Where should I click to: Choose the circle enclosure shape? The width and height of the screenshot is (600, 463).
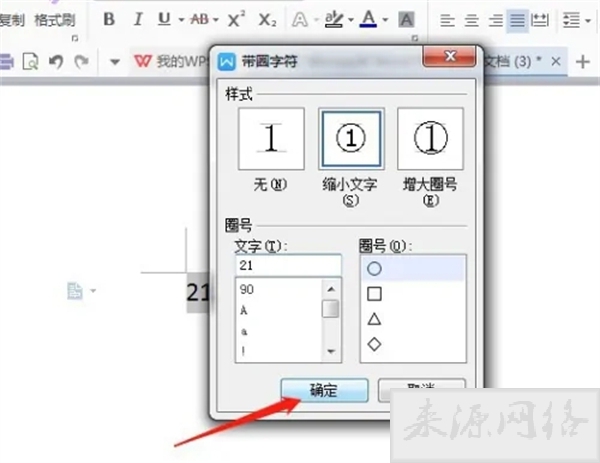pyautogui.click(x=413, y=269)
